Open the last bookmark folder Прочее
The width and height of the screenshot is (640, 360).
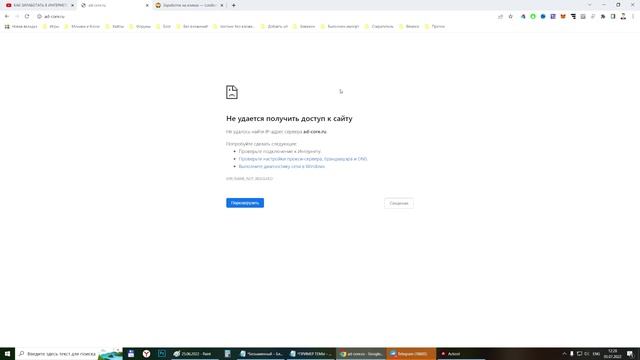[435, 27]
